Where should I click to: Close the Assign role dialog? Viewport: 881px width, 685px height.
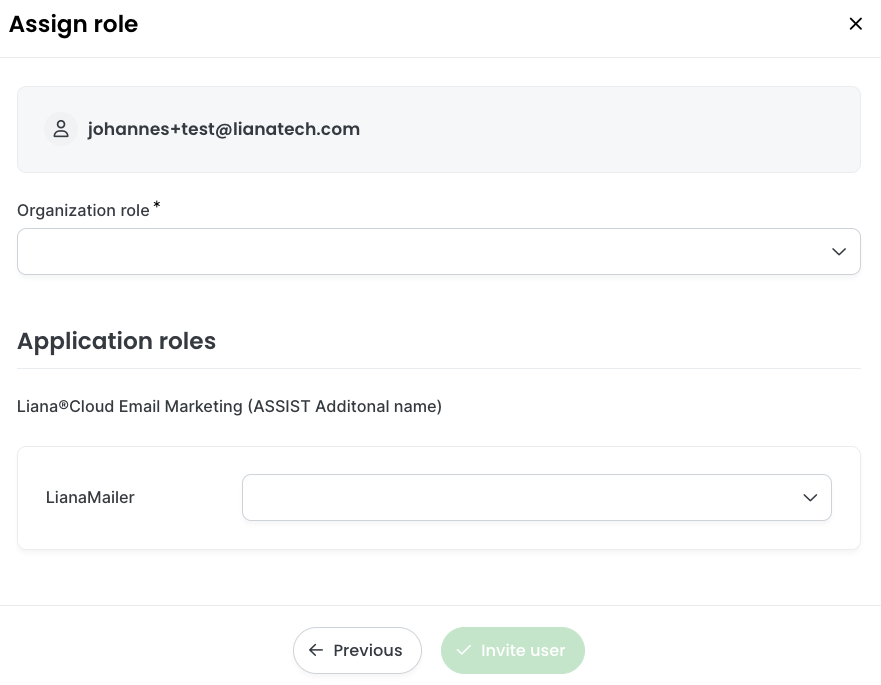pyautogui.click(x=855, y=24)
